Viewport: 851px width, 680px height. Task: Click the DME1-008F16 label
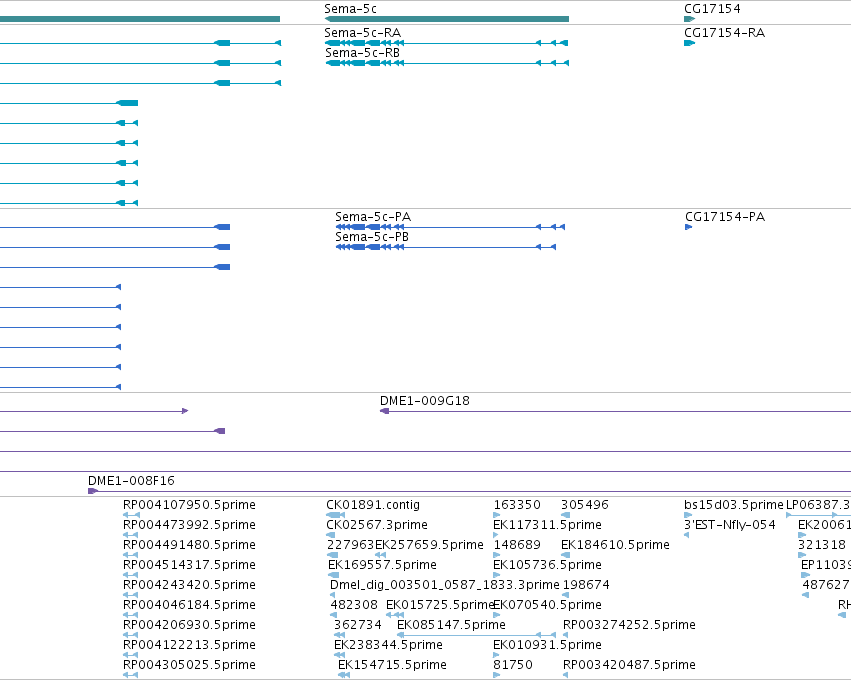131,480
